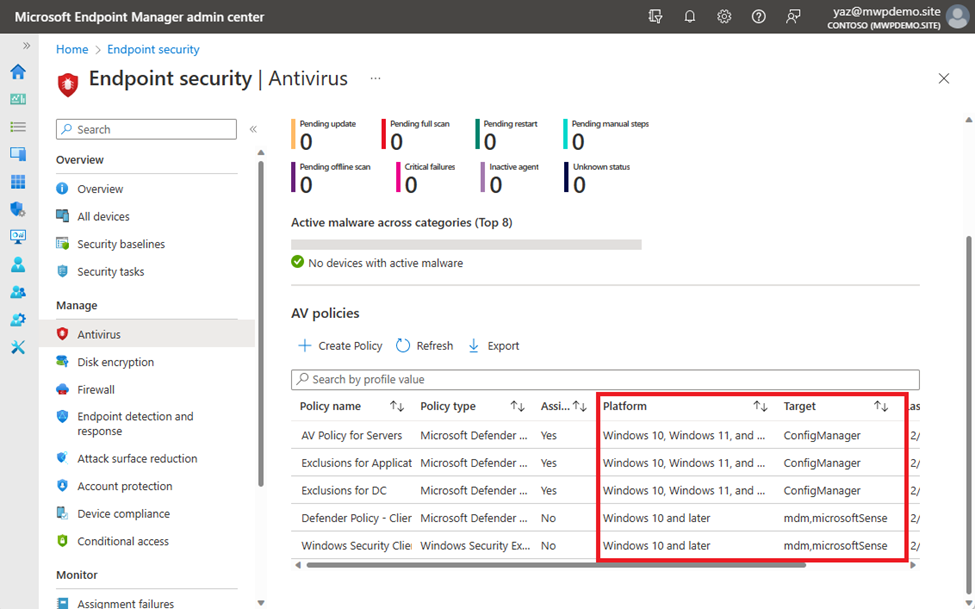This screenshot has width=975, height=609.
Task: Open Devices icon in left rail
Action: (18, 154)
